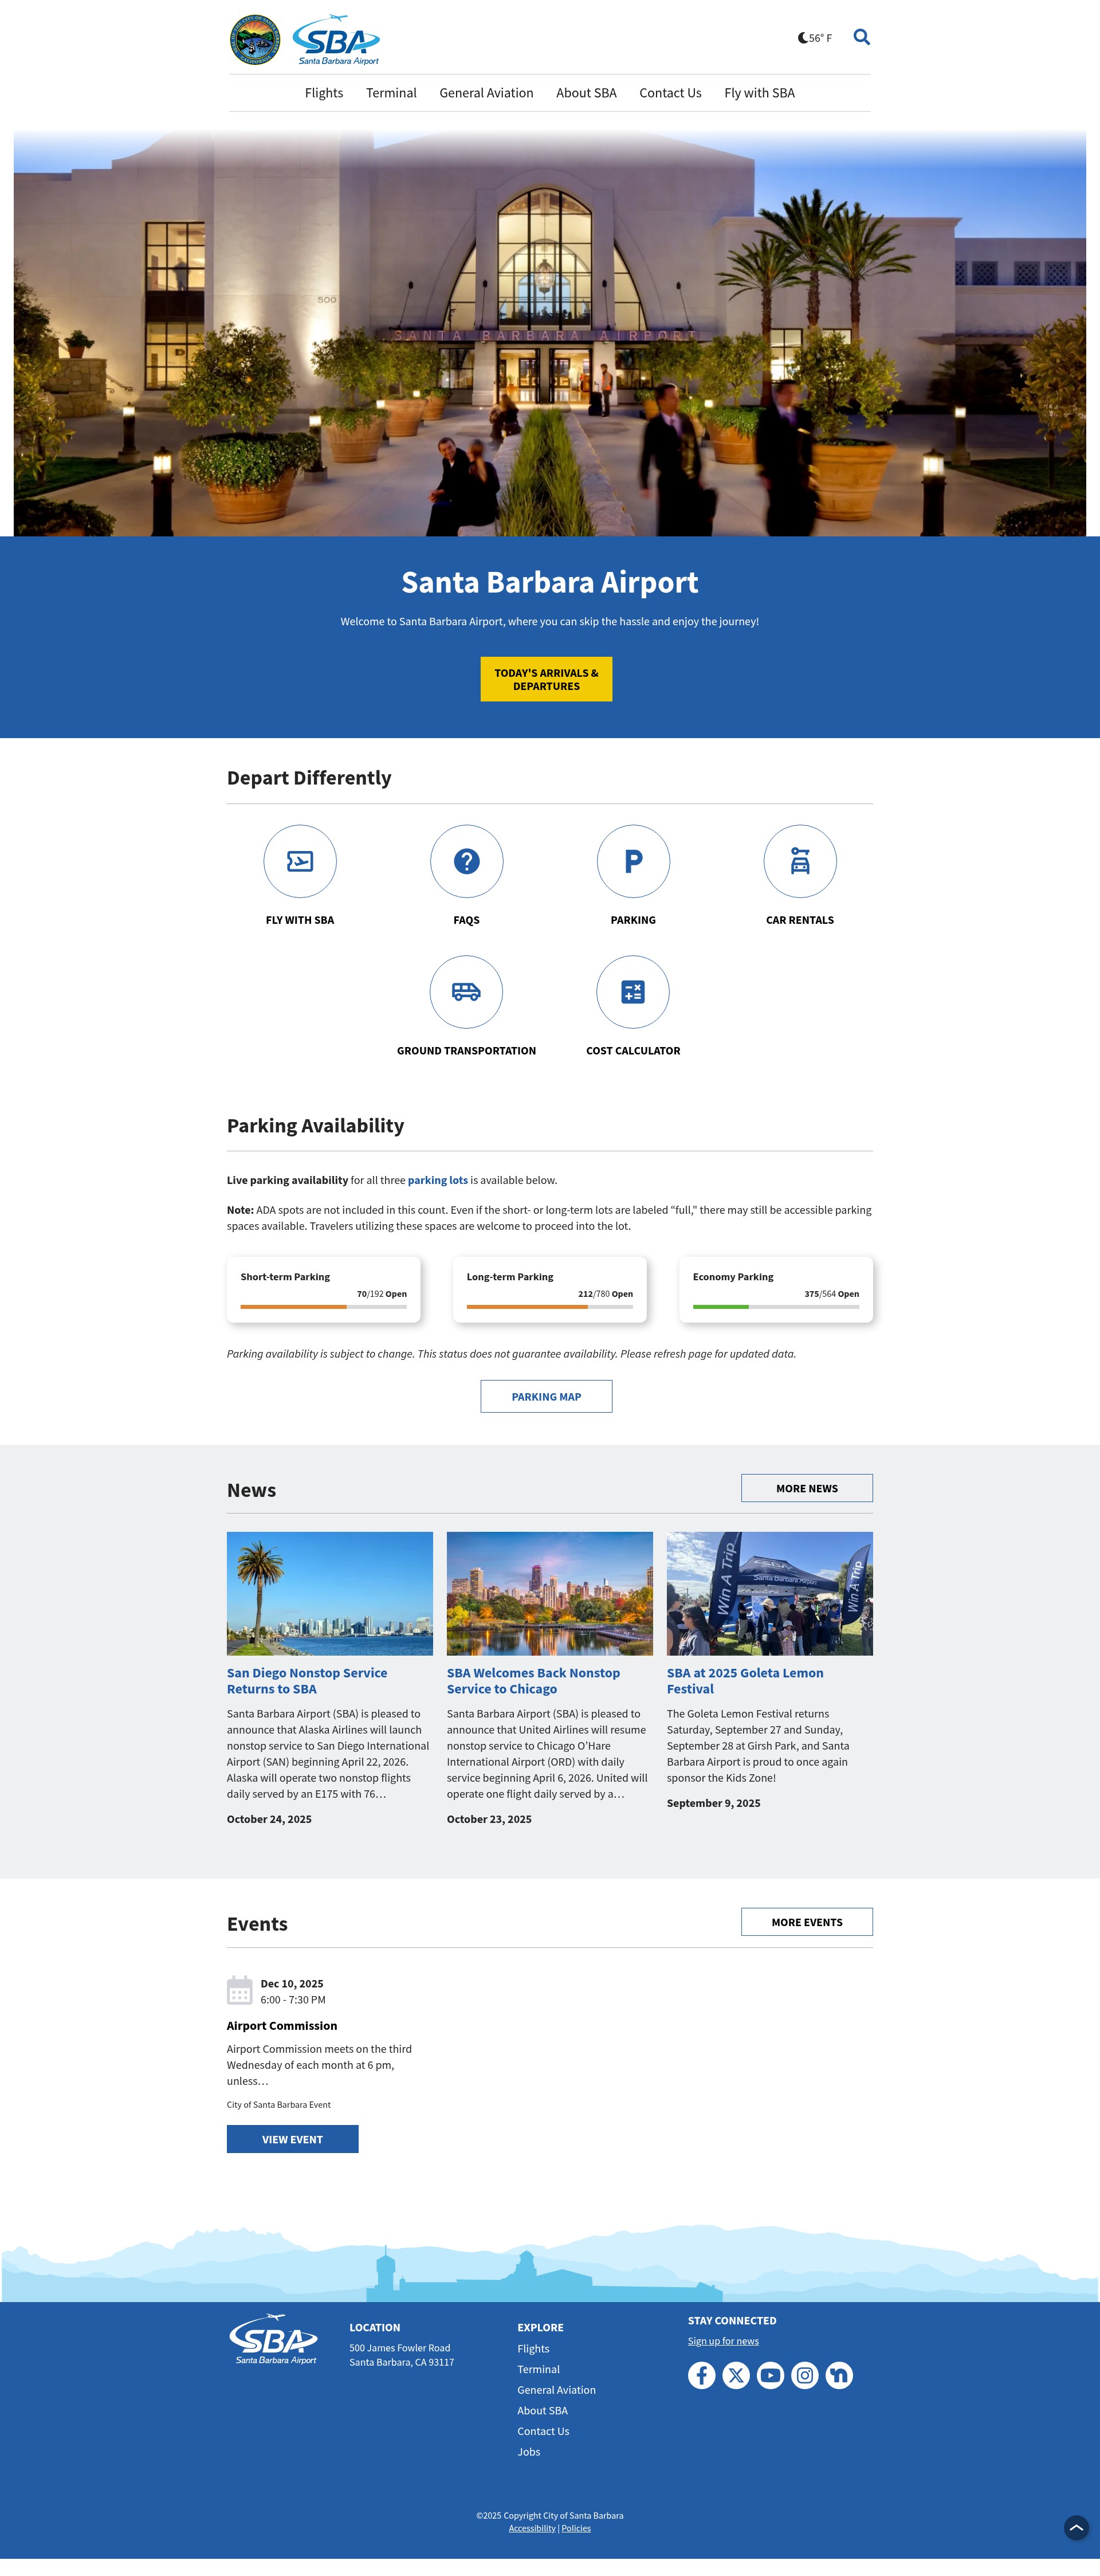Click the footer Terminal link

[538, 2369]
